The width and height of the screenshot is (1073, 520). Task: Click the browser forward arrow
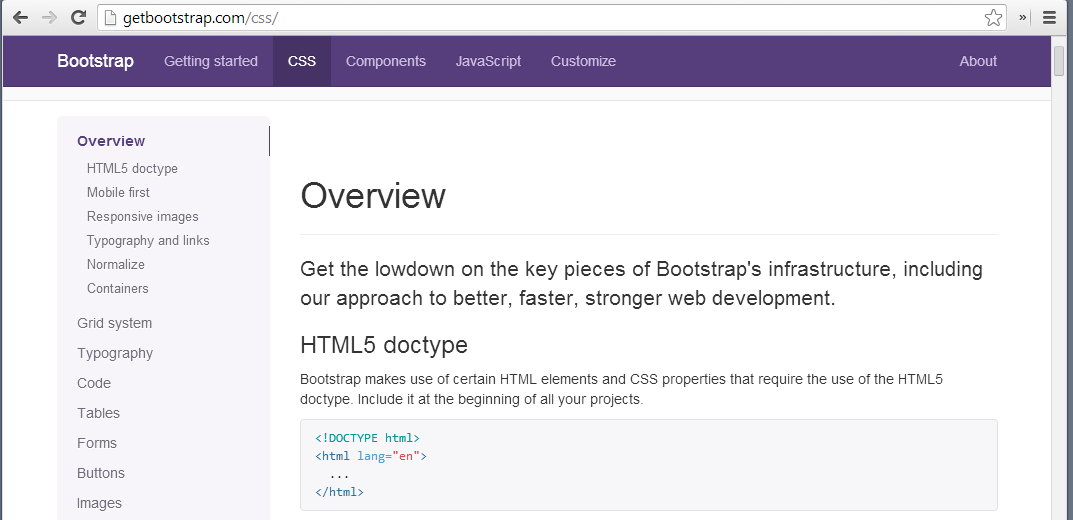coord(49,18)
